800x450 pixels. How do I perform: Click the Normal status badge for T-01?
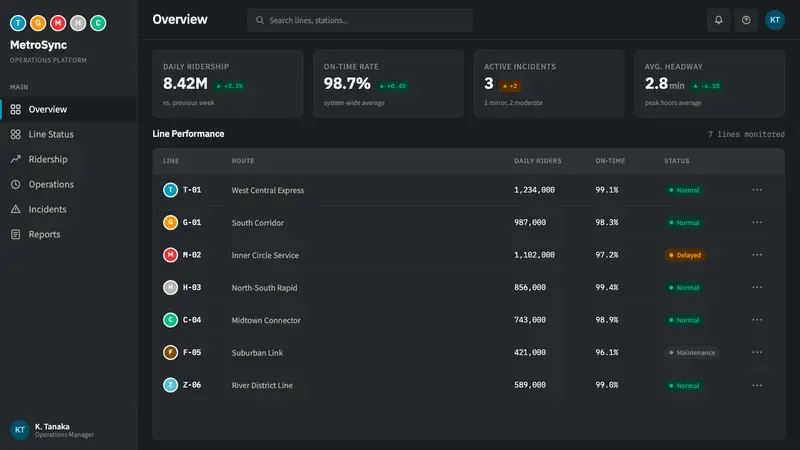[684, 190]
